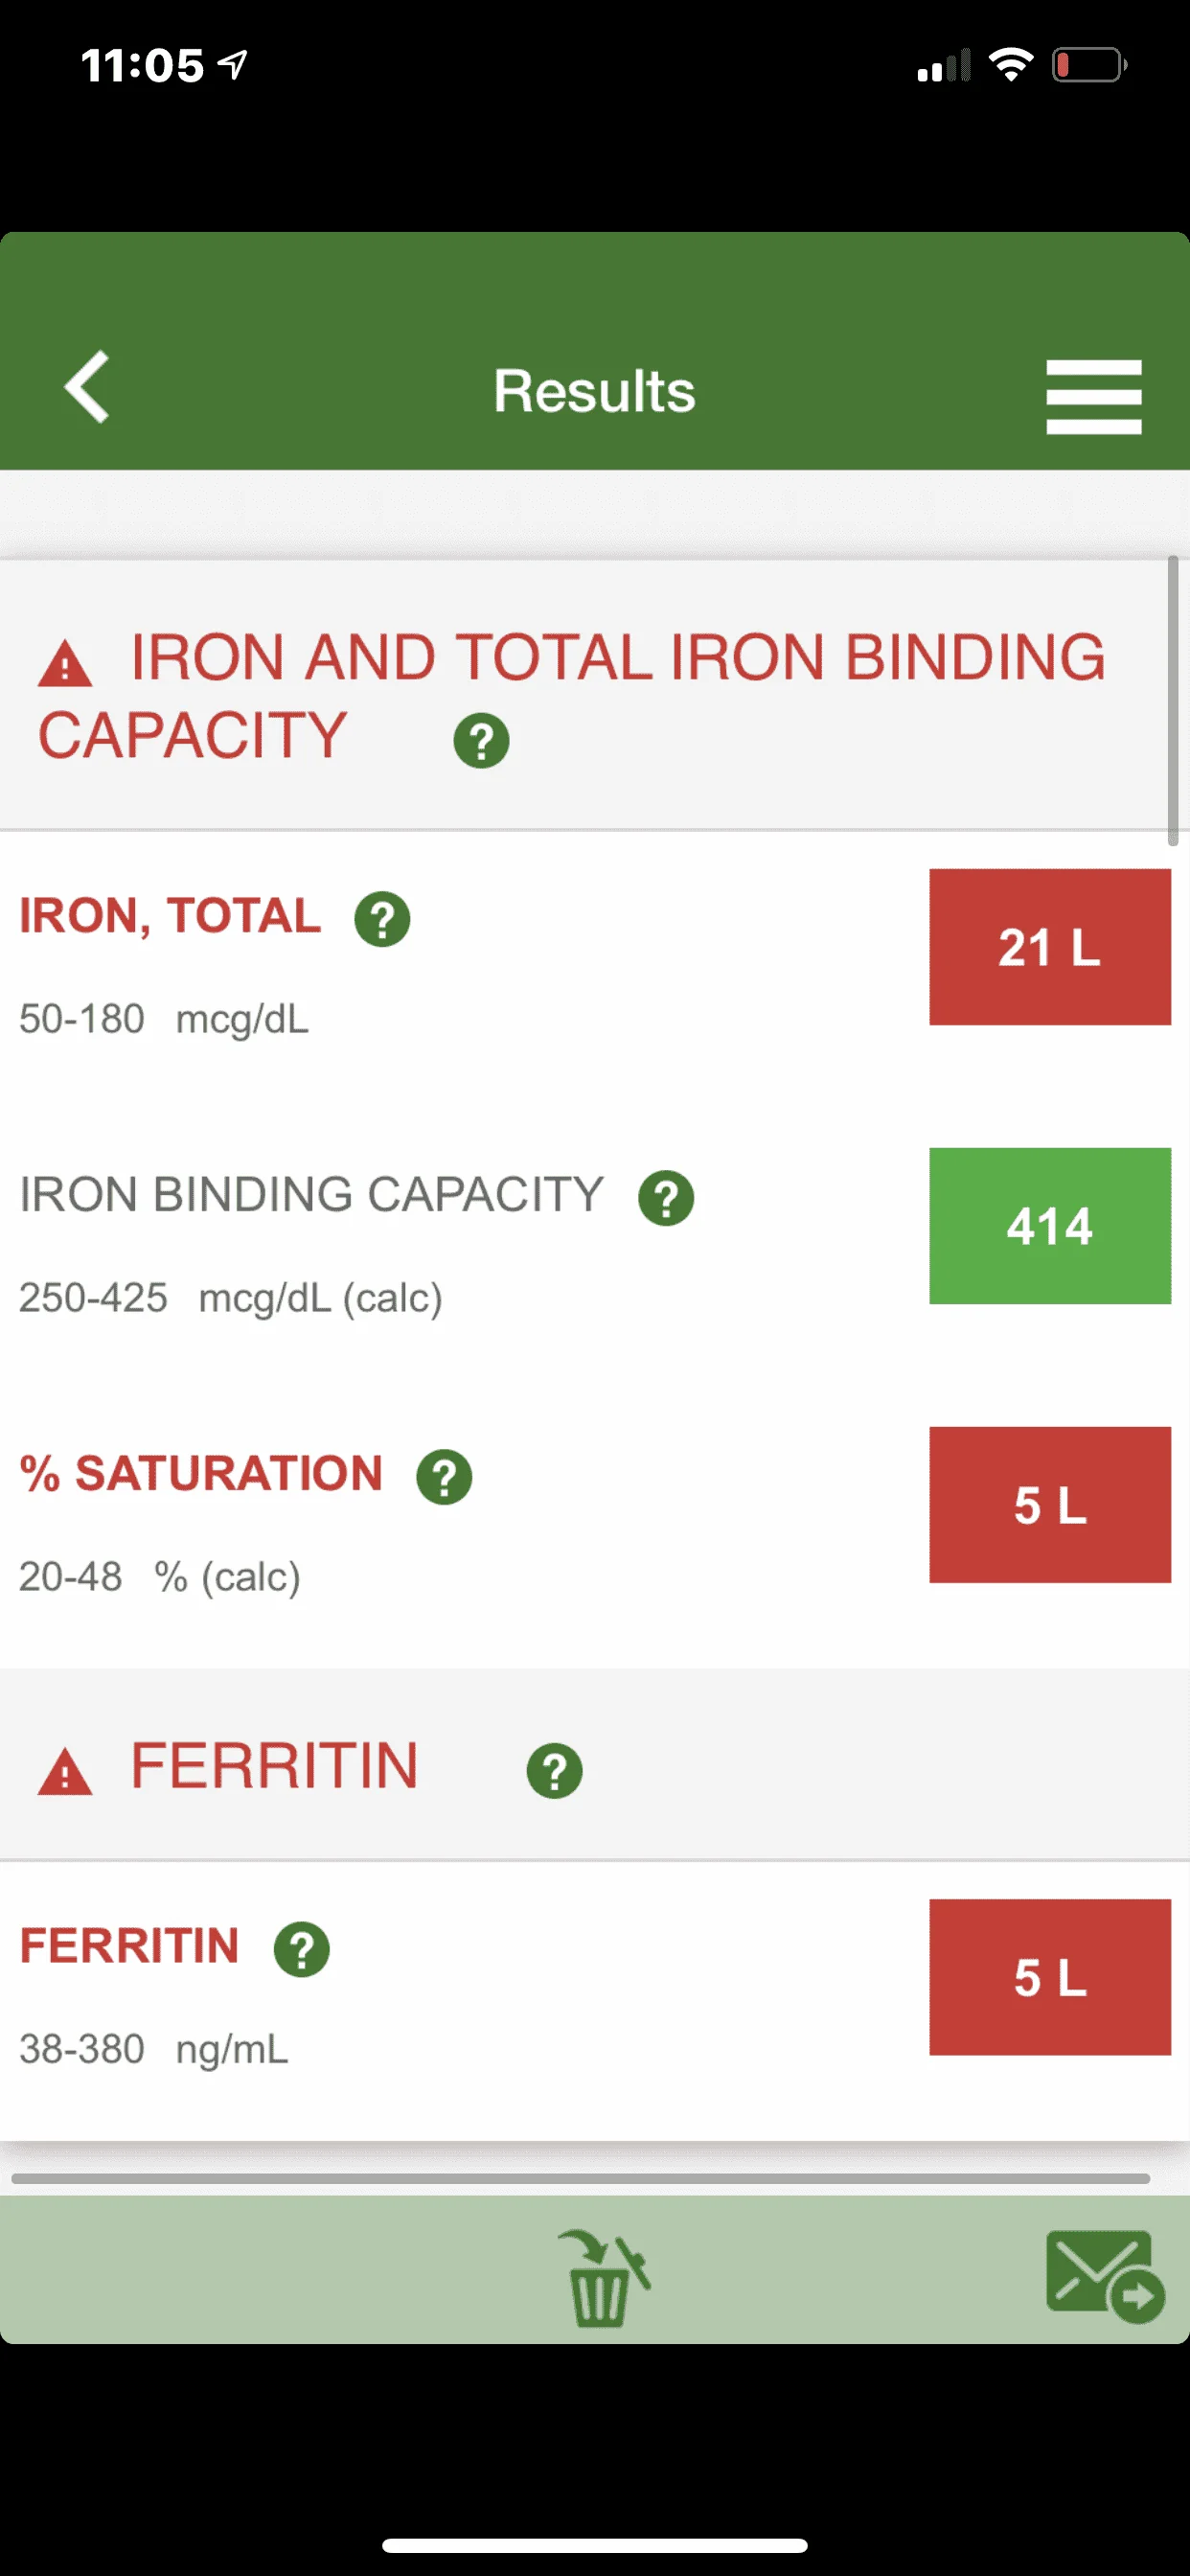Screen dimensions: 1190x2576
Task: Click the IRON, TOTAL label
Action: tap(170, 916)
